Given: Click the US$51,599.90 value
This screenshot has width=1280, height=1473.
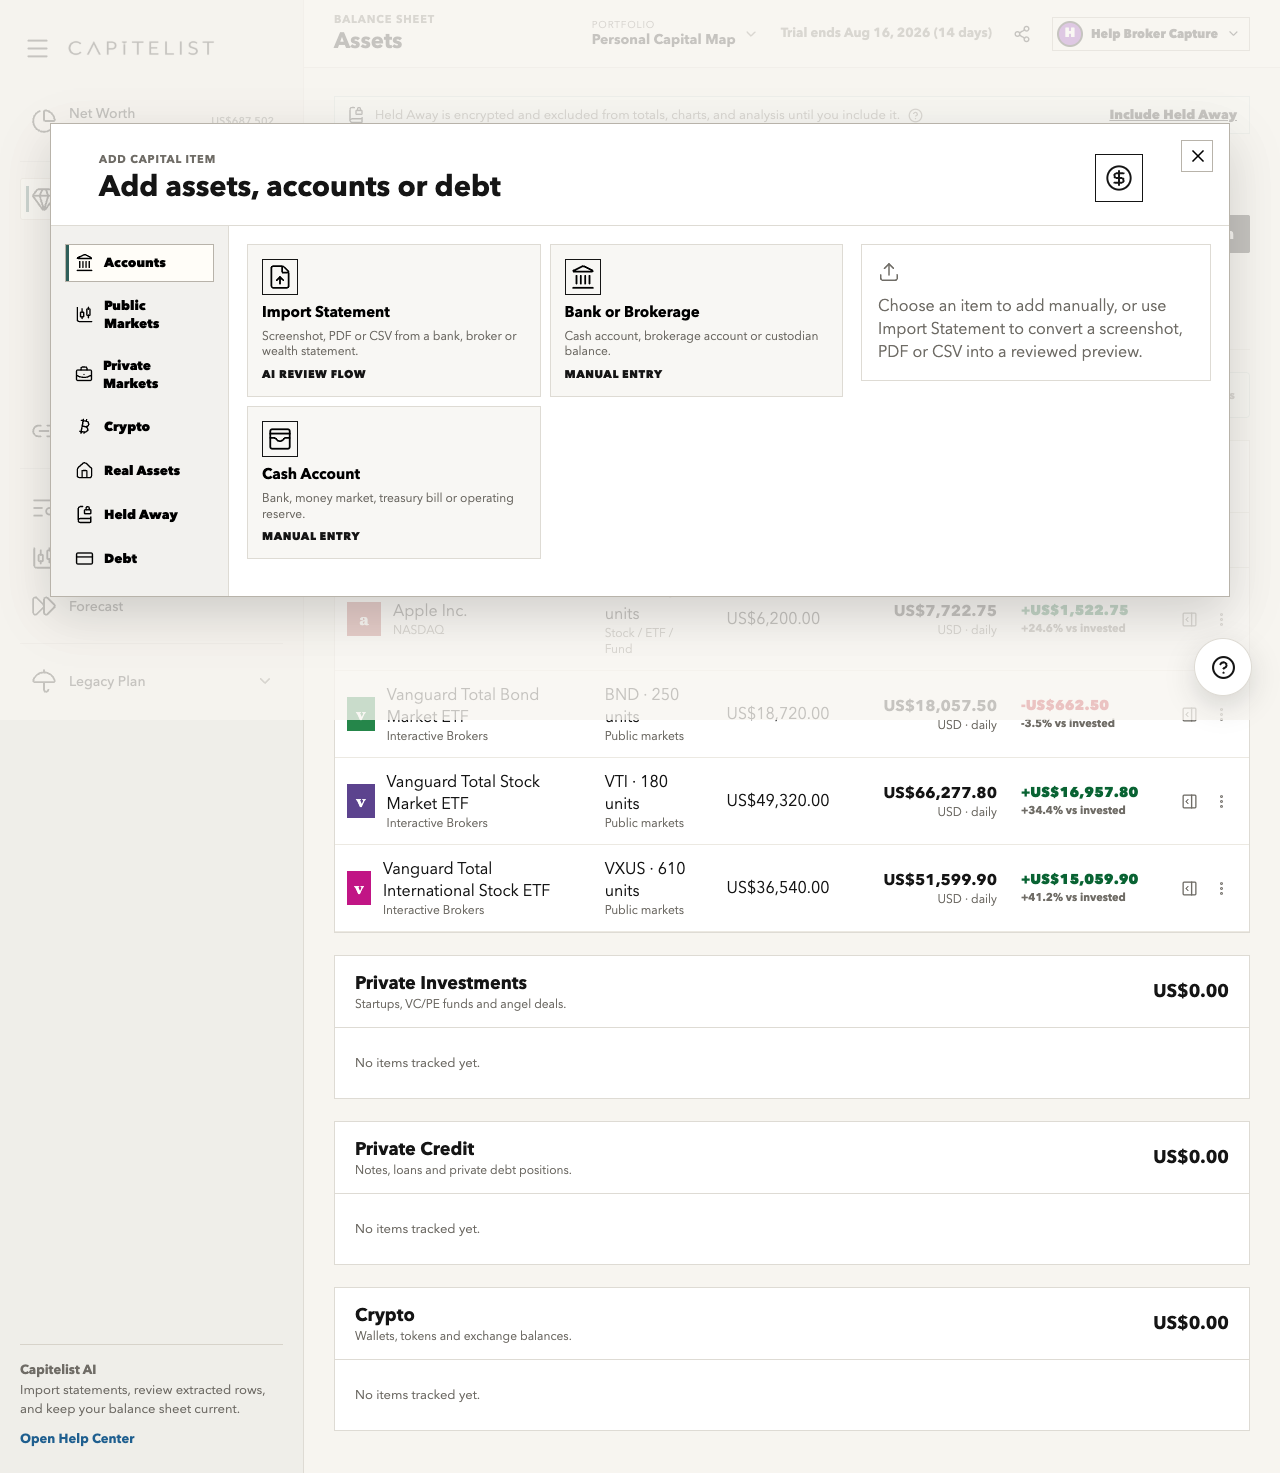Looking at the screenshot, I should click(940, 880).
